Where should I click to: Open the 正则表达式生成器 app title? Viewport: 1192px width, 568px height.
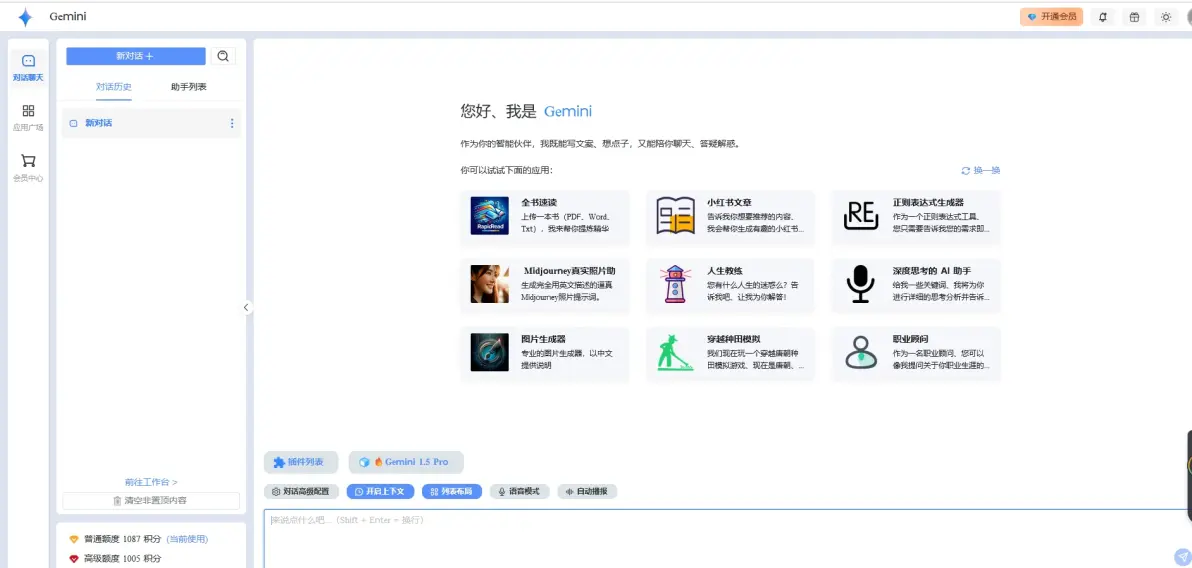pos(928,203)
